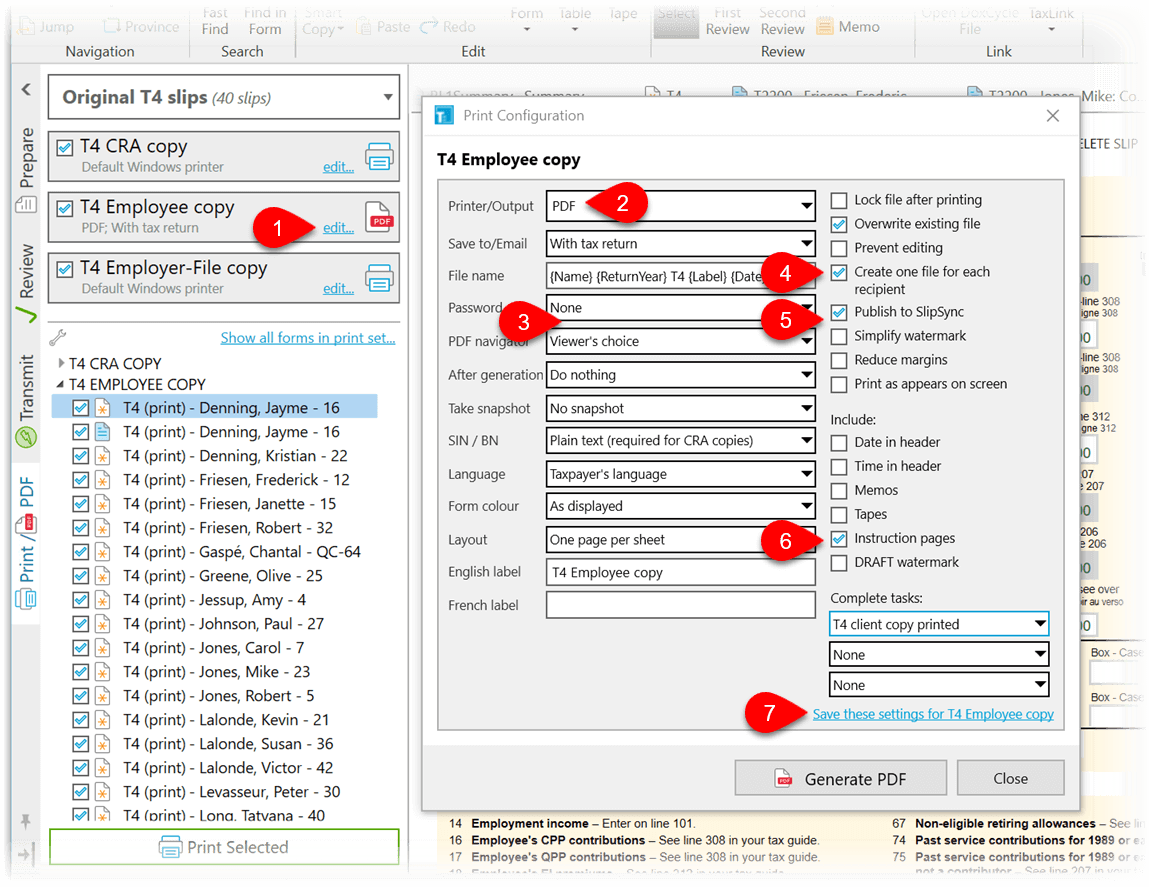
Task: Click the form icon for Denning, Kristian - 22
Action: tap(103, 456)
